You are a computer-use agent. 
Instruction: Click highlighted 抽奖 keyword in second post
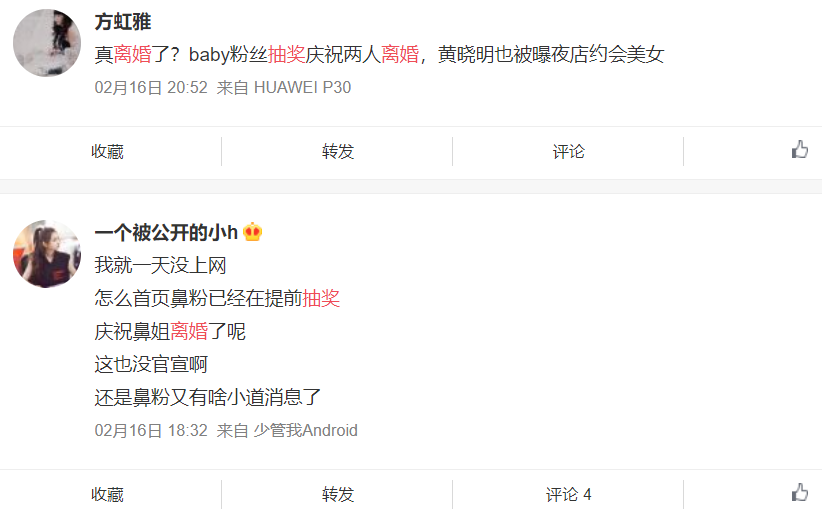321,298
